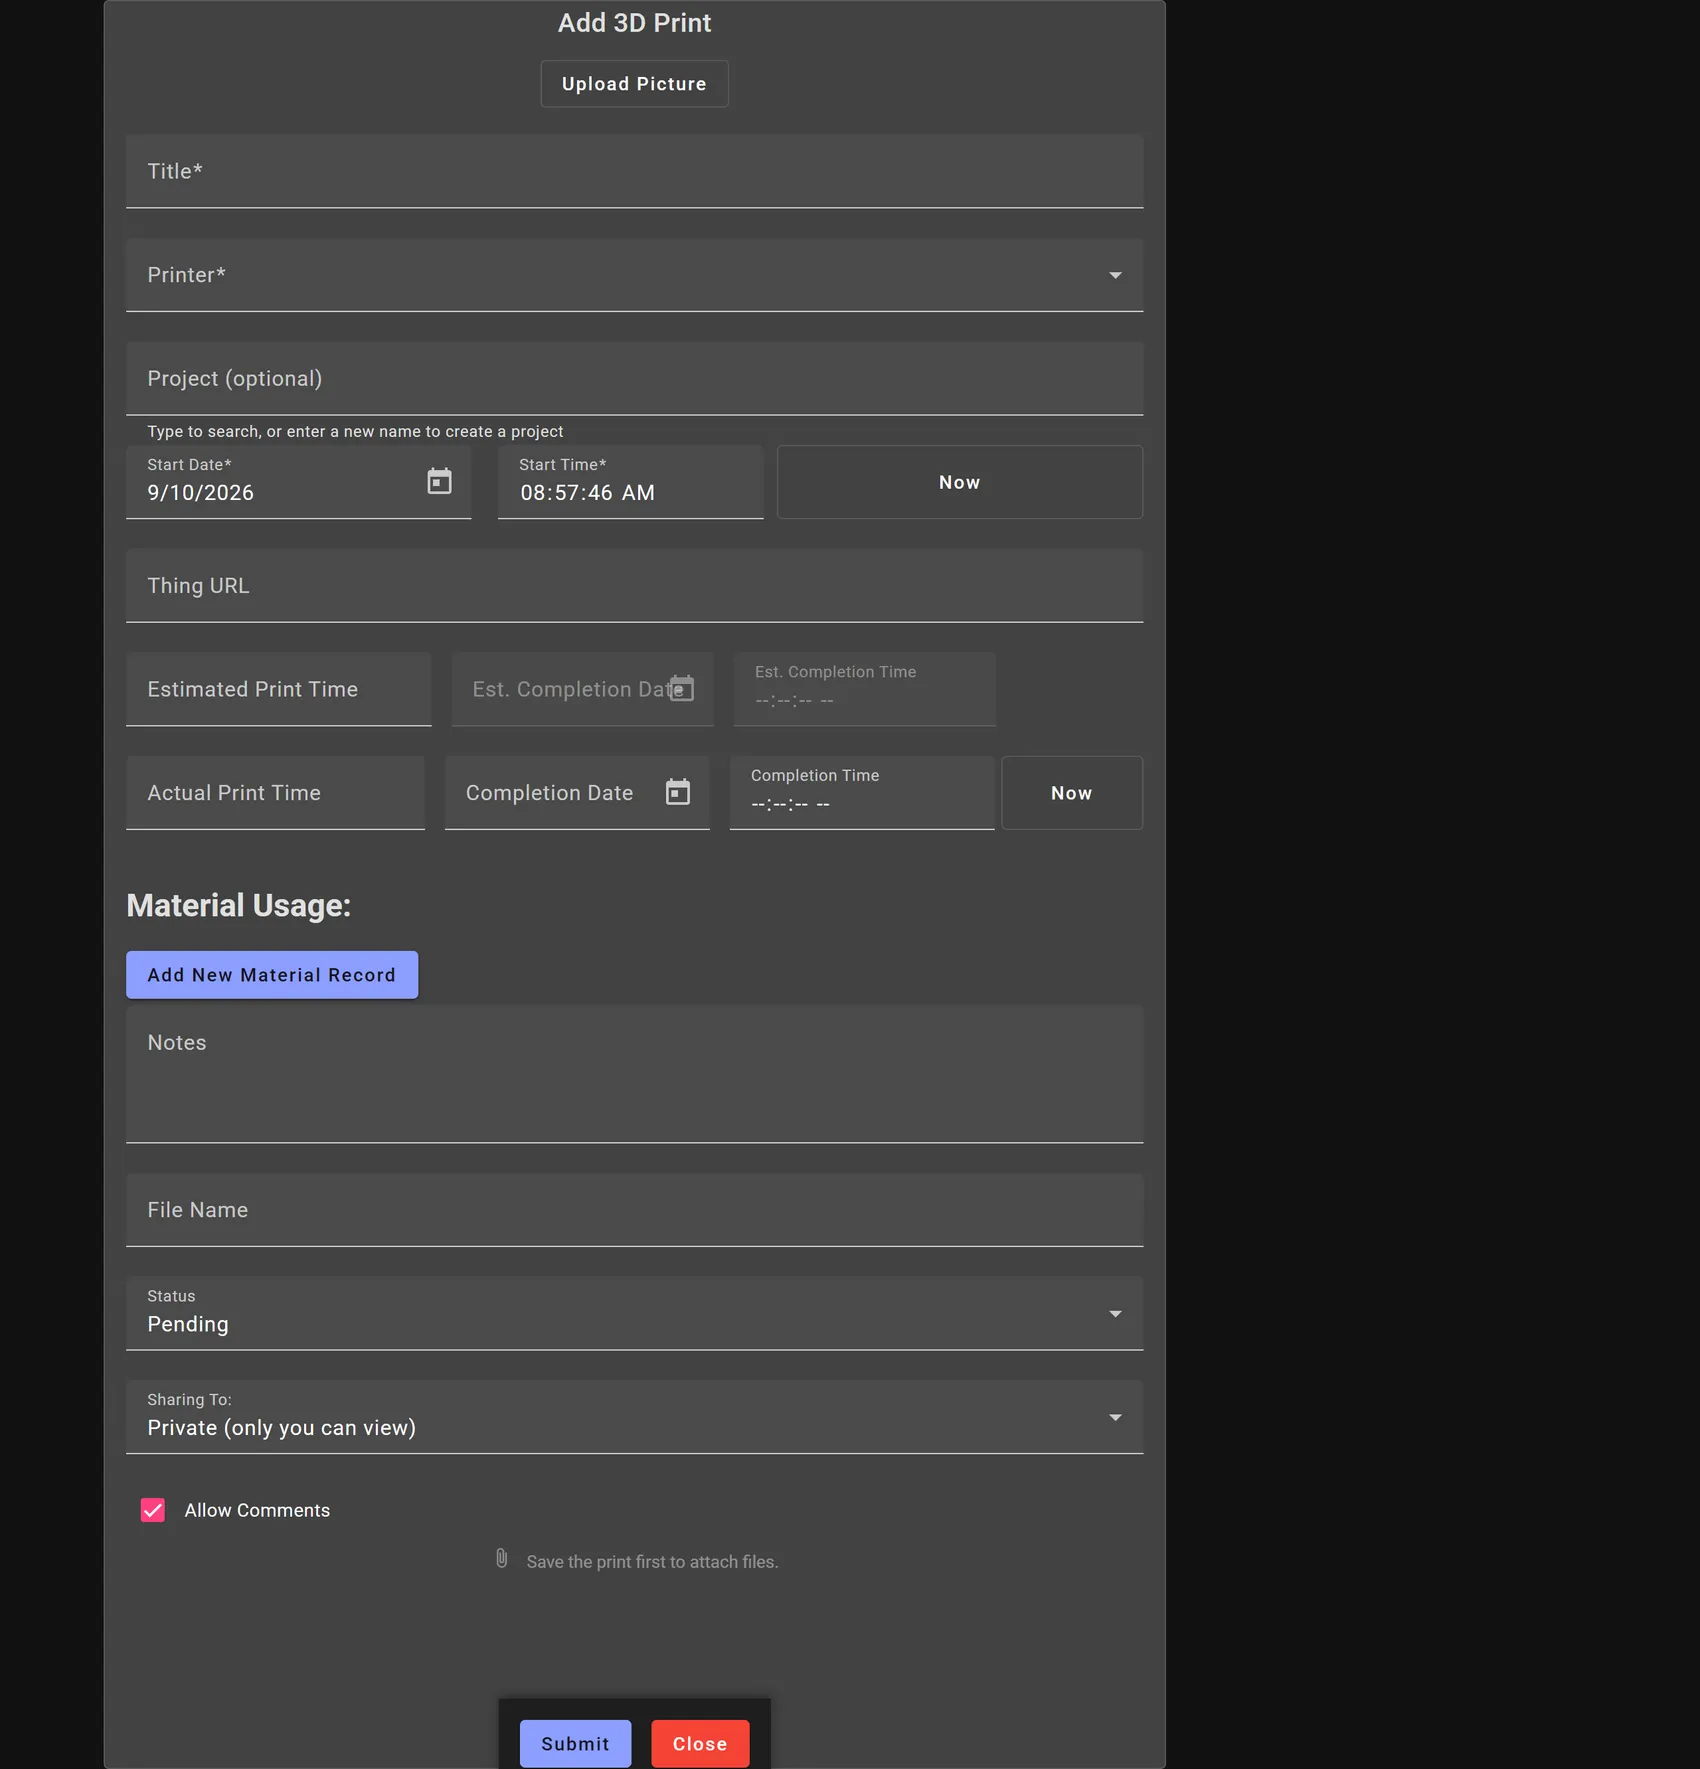This screenshot has width=1700, height=1769.
Task: Click the Project (optional) field
Action: coord(634,379)
